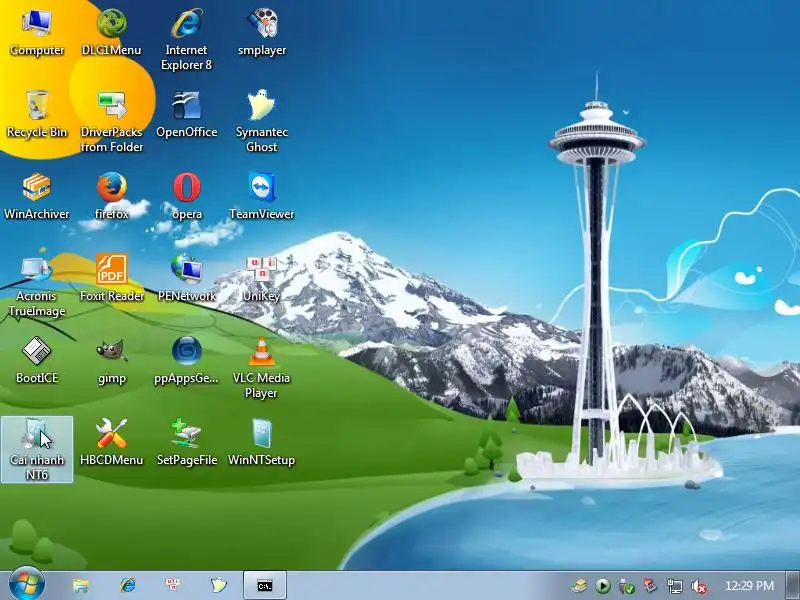Screen dimensions: 800x600
Task: Click the TeamViewer desktop icon
Action: tap(262, 196)
